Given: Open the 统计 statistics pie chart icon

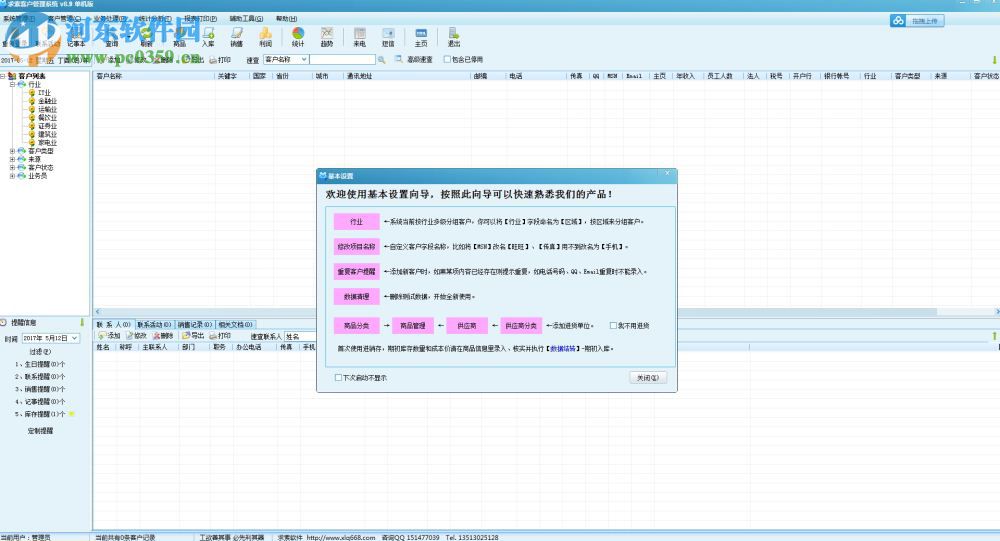Looking at the screenshot, I should [x=298, y=36].
